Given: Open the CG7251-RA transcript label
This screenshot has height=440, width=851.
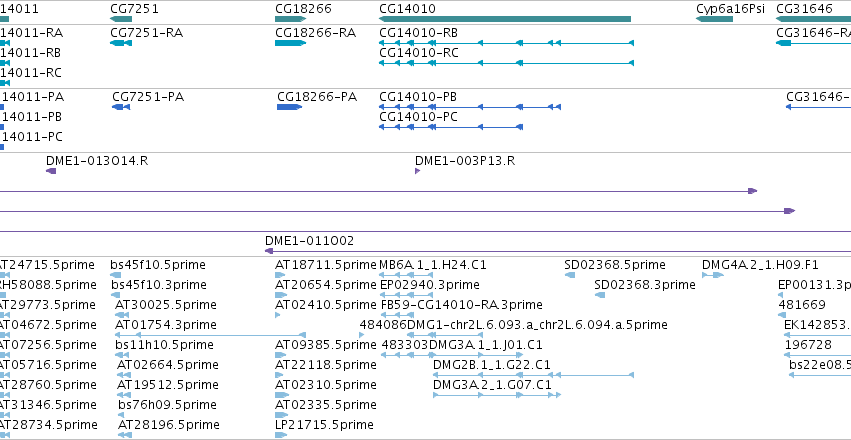Looking at the screenshot, I should [147, 33].
